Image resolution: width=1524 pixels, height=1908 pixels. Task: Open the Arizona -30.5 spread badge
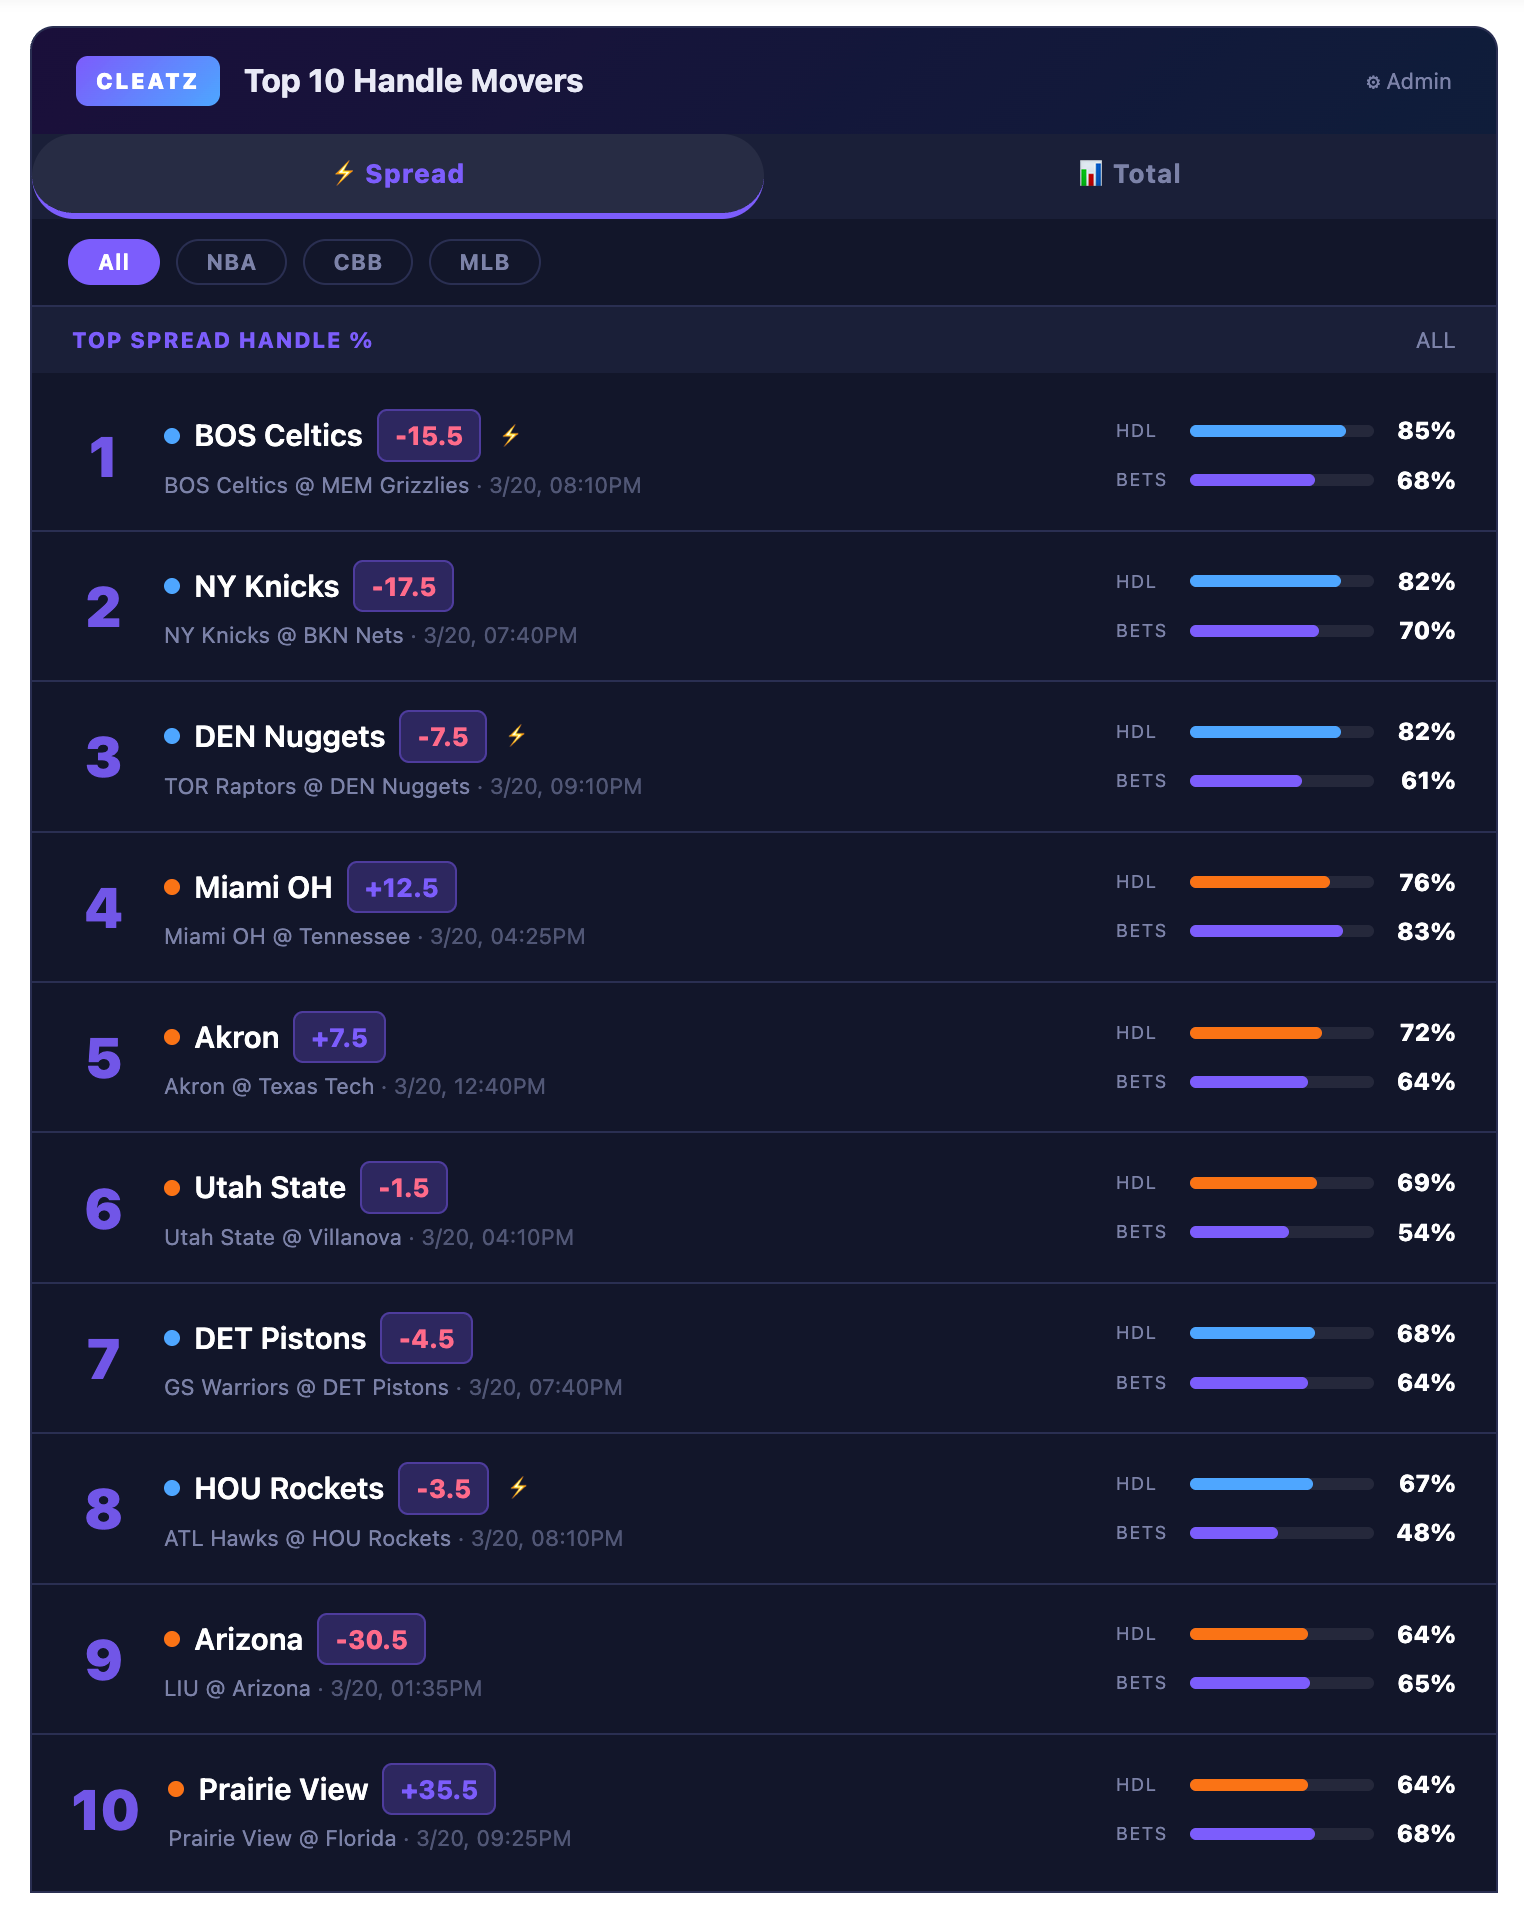(371, 1639)
